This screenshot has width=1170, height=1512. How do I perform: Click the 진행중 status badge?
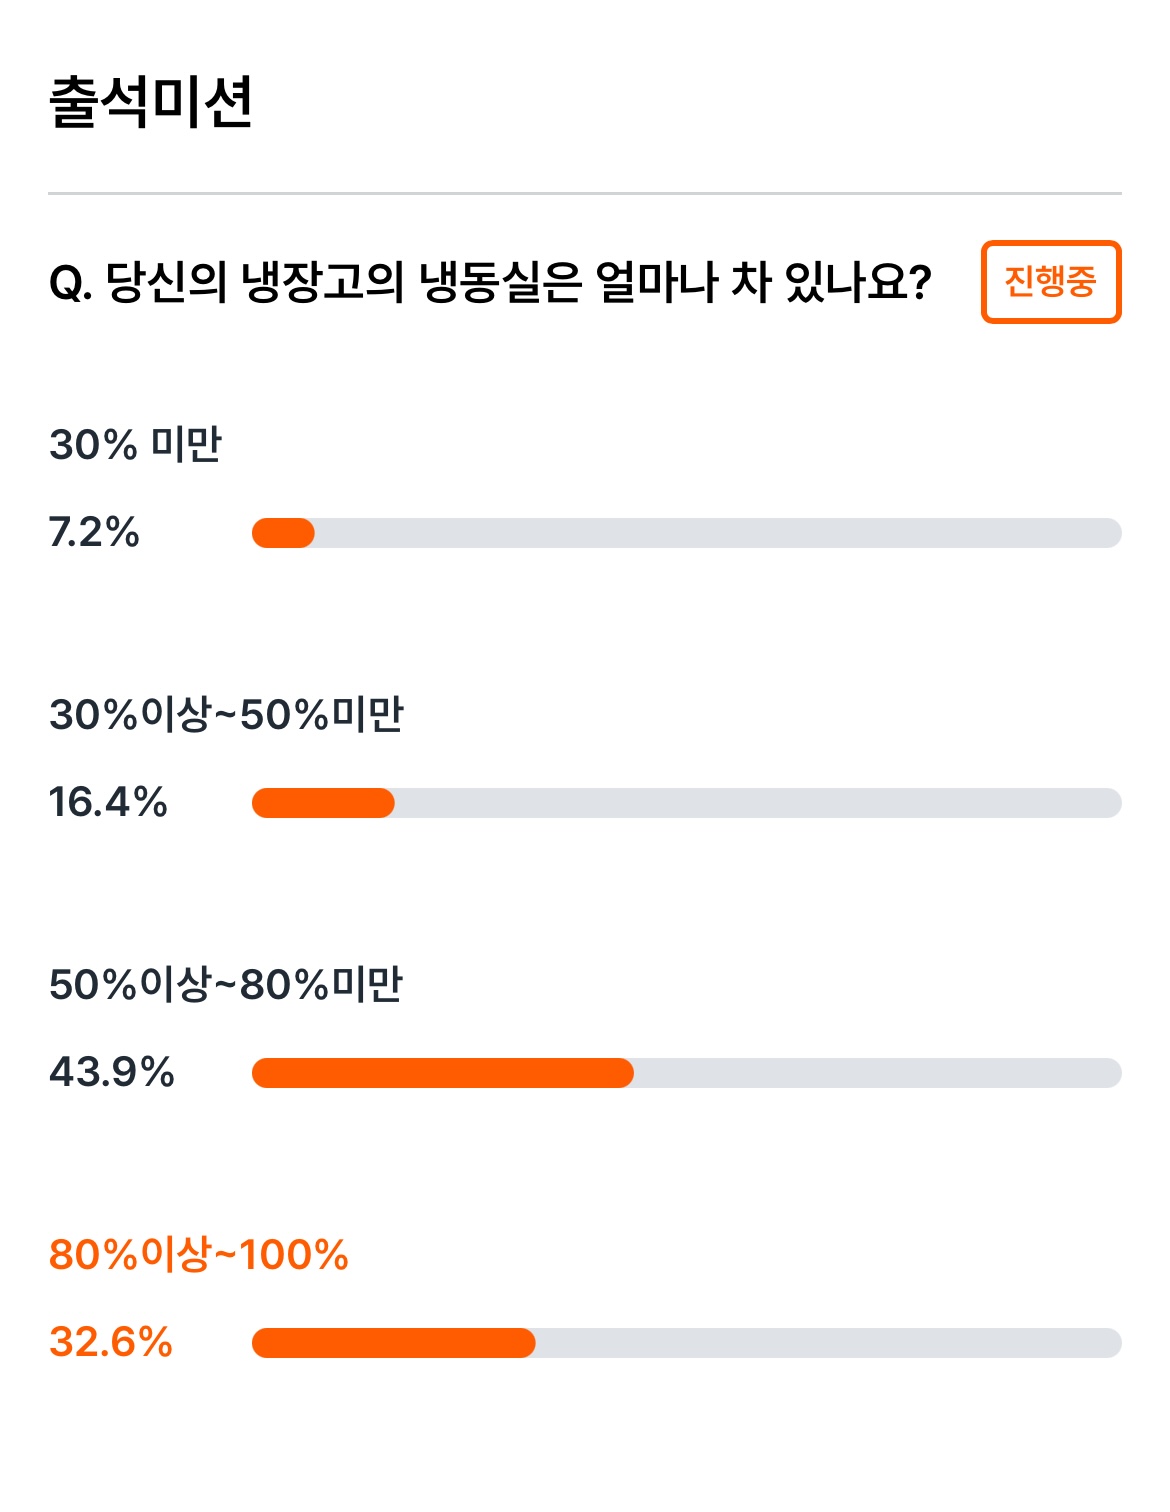[x=1051, y=282]
